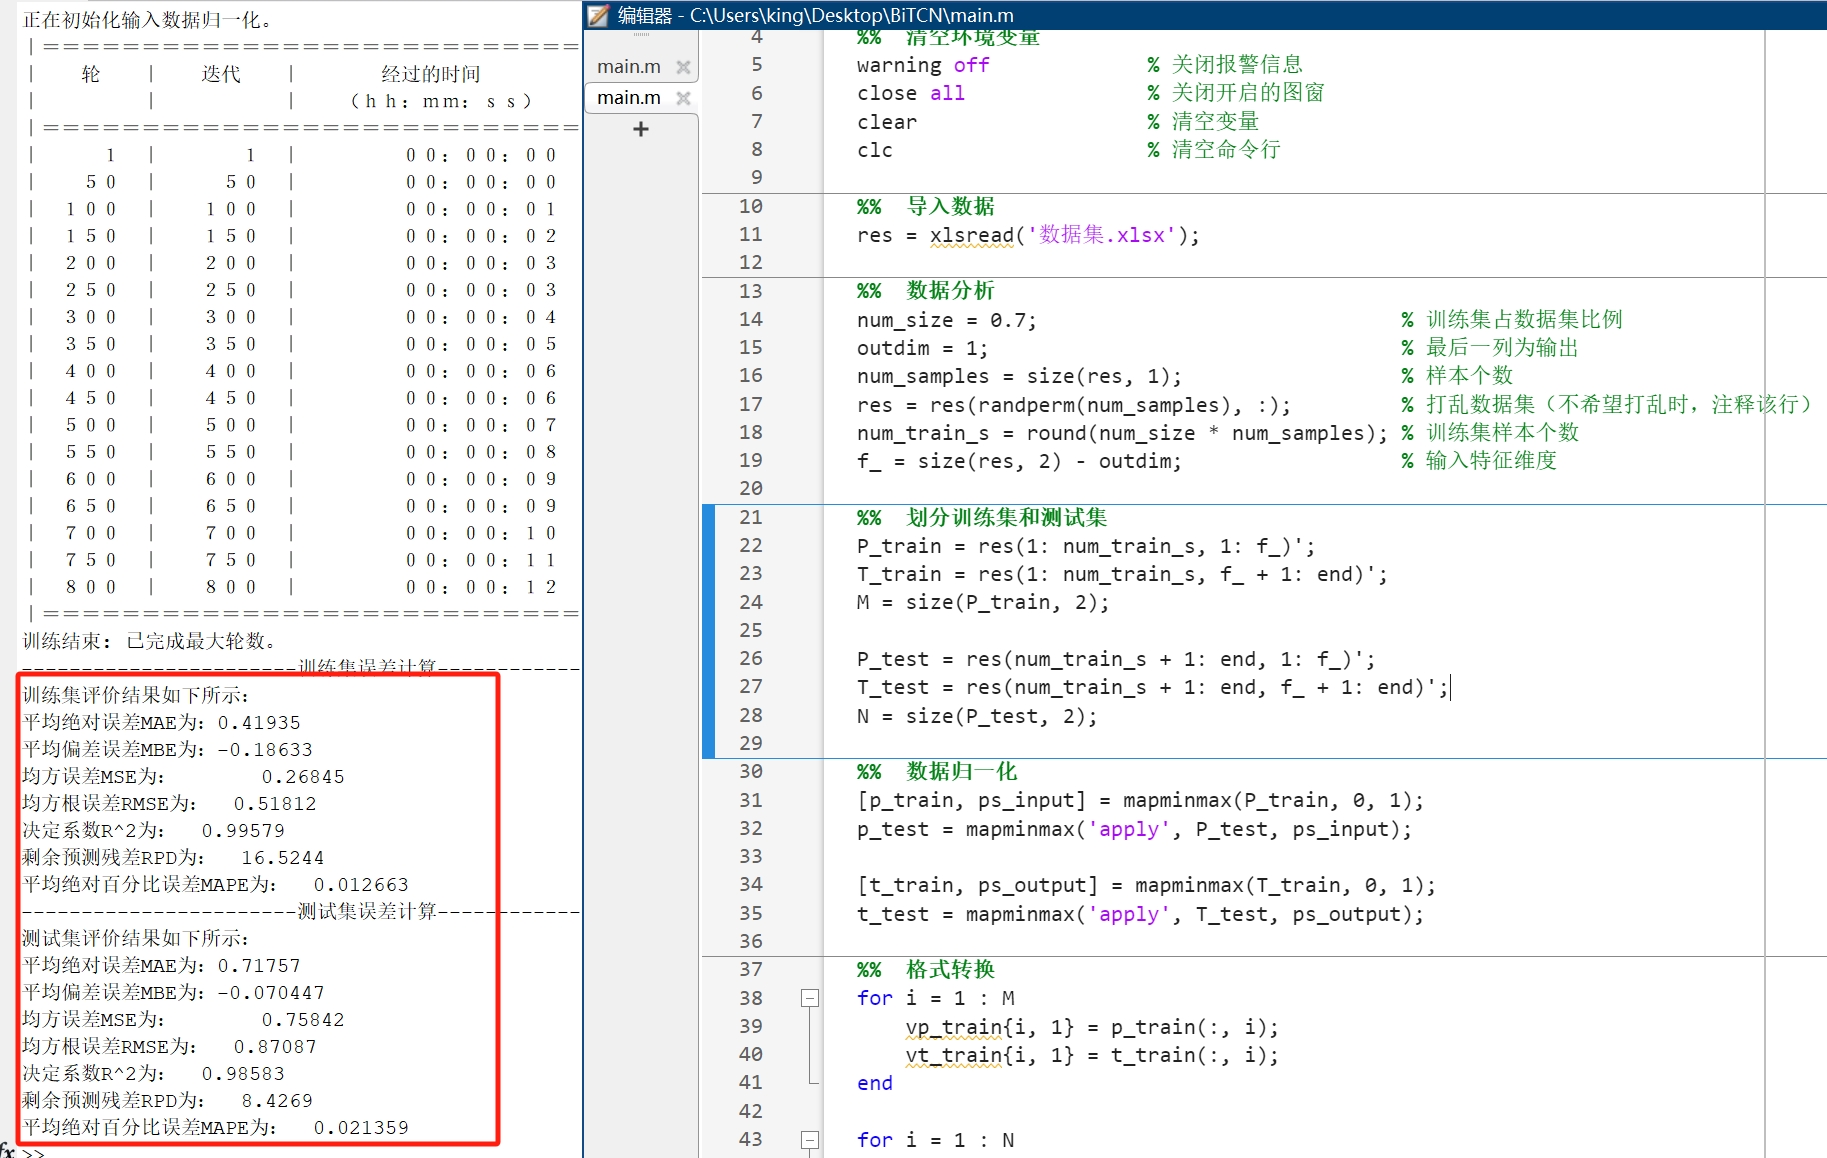Select the second main.m tab
The height and width of the screenshot is (1158, 1827).
click(x=628, y=98)
